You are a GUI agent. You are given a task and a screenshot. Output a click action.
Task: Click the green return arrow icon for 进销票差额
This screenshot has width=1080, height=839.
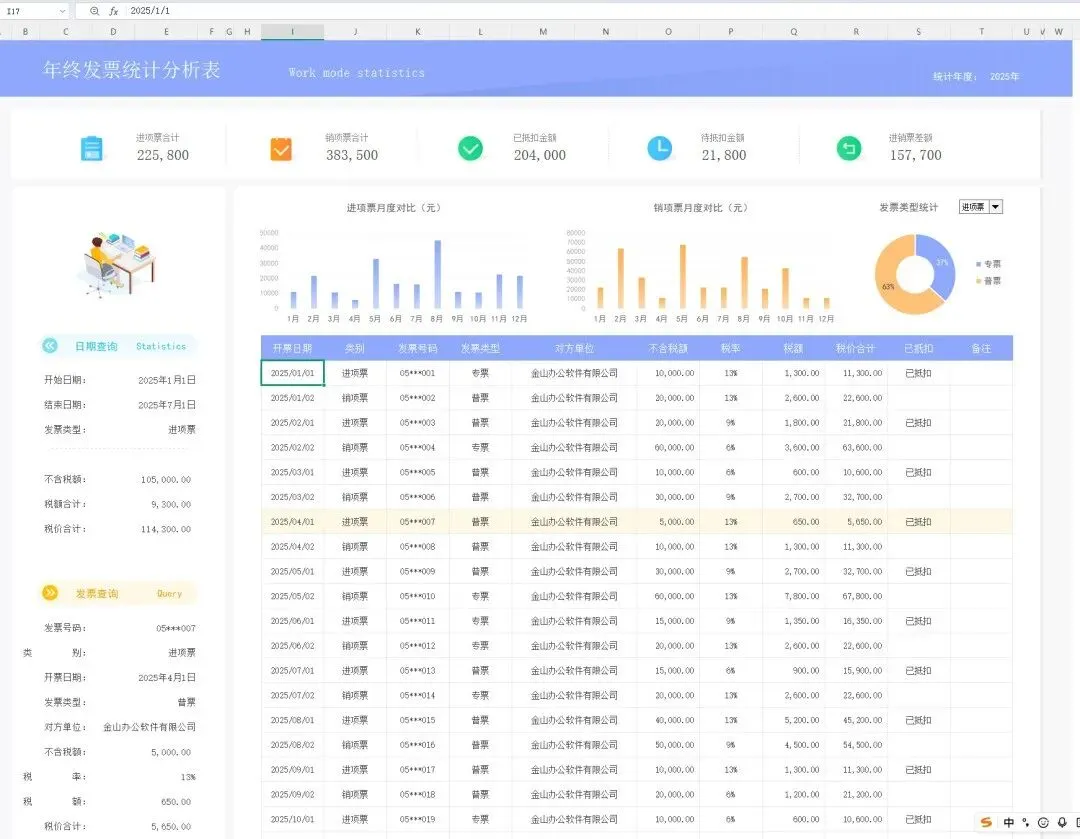(x=849, y=148)
